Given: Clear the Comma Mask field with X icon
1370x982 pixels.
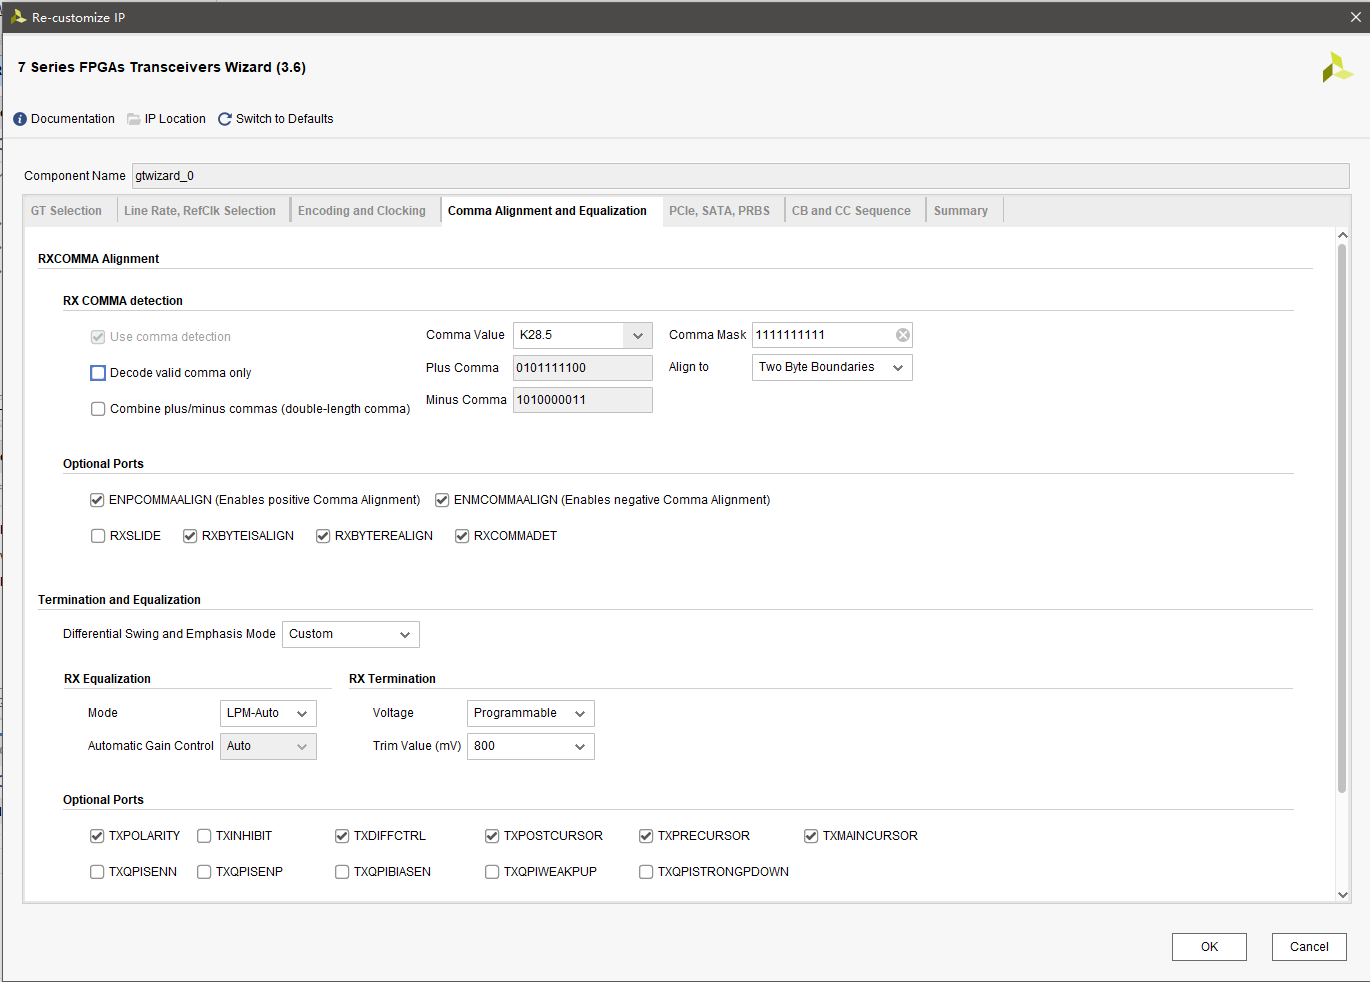Looking at the screenshot, I should click(903, 335).
